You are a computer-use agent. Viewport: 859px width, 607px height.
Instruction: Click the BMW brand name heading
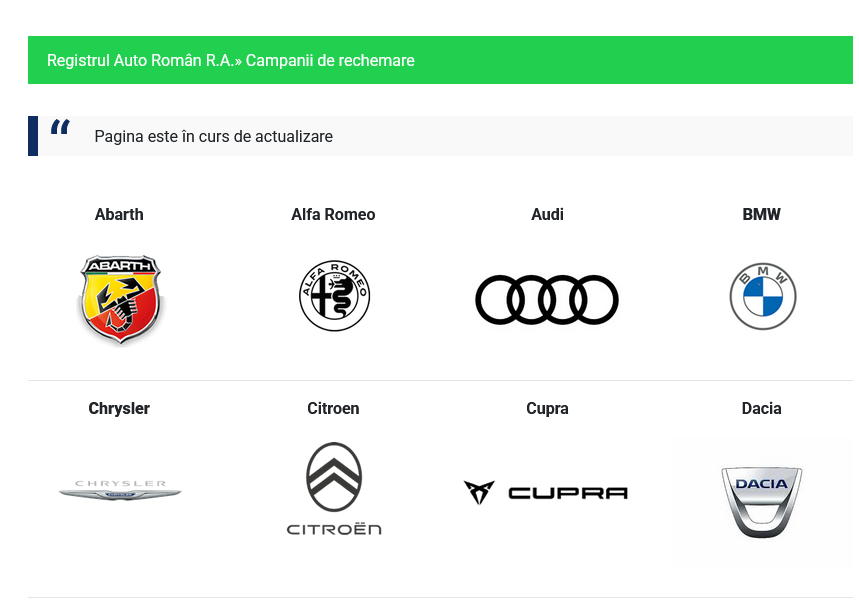pyautogui.click(x=761, y=214)
